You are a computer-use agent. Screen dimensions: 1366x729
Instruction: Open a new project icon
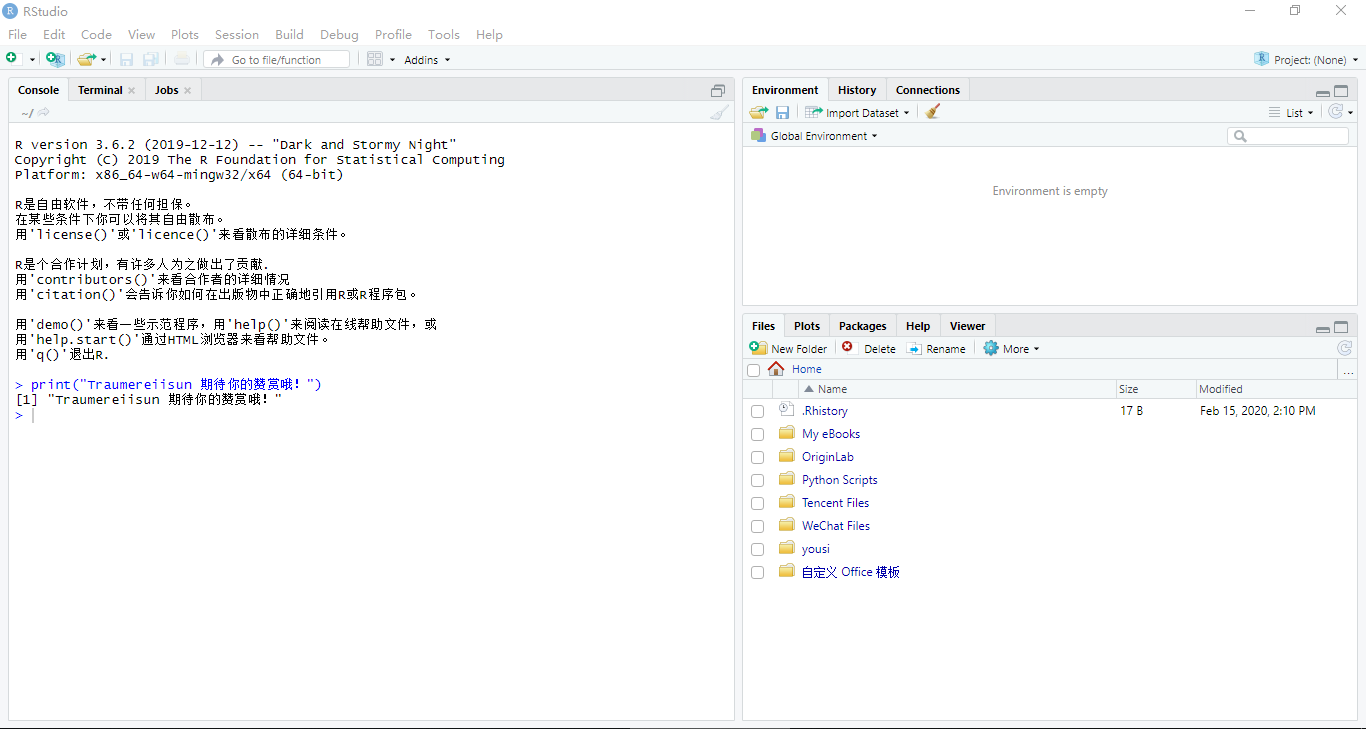pos(55,59)
